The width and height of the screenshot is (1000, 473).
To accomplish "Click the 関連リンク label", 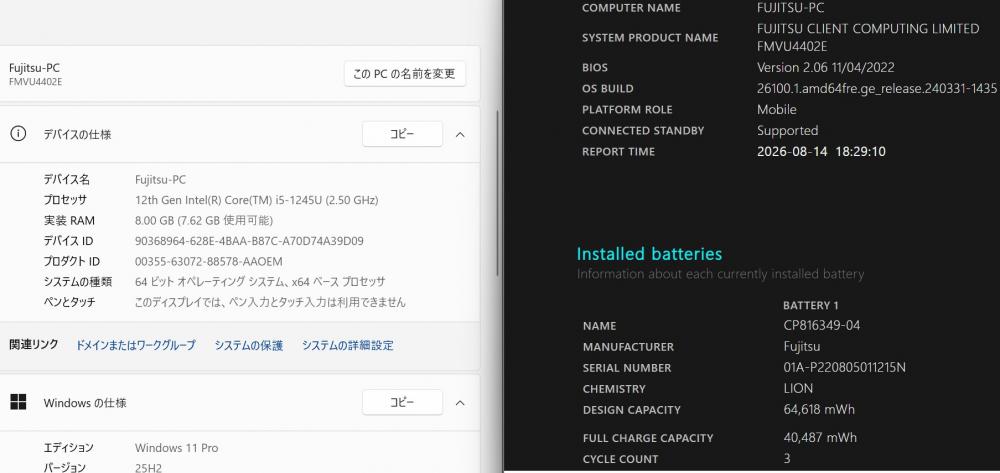I will point(34,345).
